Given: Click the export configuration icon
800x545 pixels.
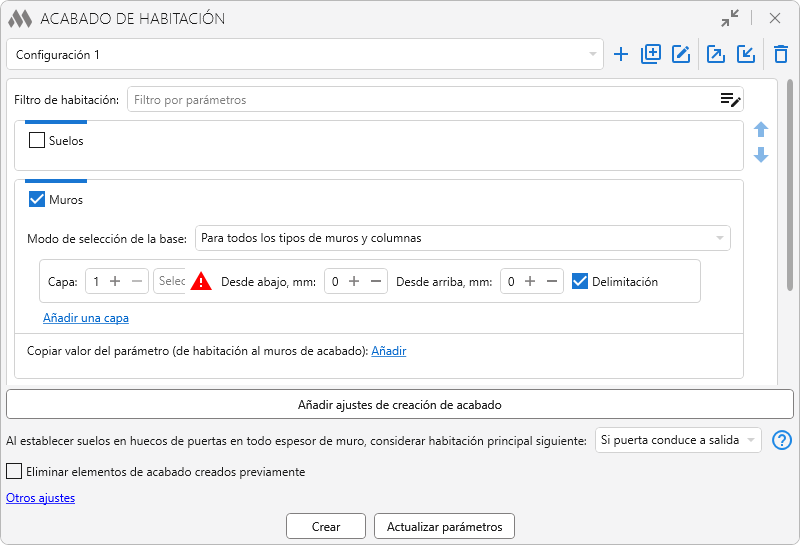Looking at the screenshot, I should click(x=716, y=55).
